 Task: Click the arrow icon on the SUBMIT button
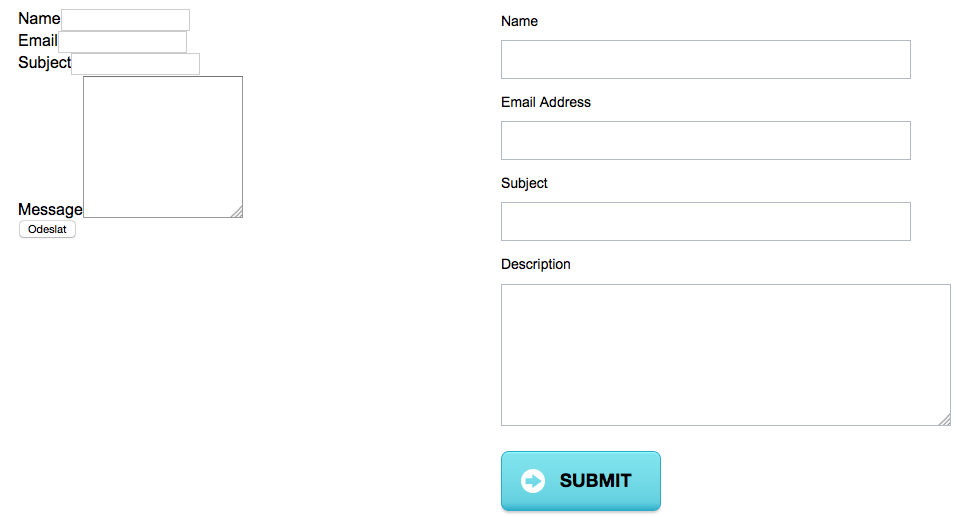pos(533,481)
